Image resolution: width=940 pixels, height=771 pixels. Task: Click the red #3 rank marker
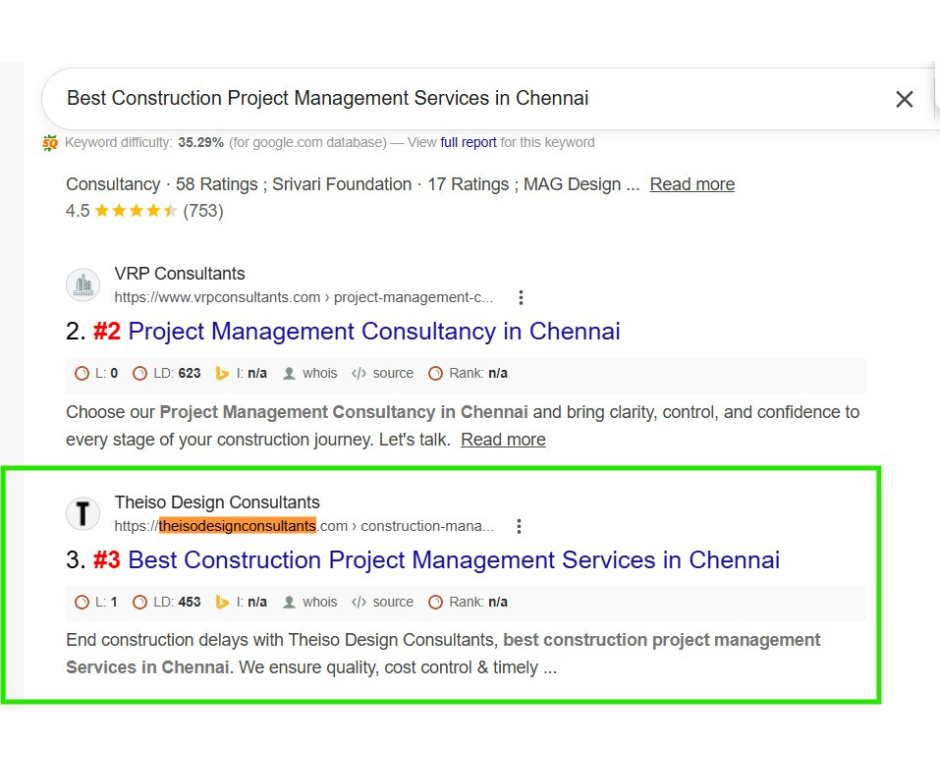(107, 560)
